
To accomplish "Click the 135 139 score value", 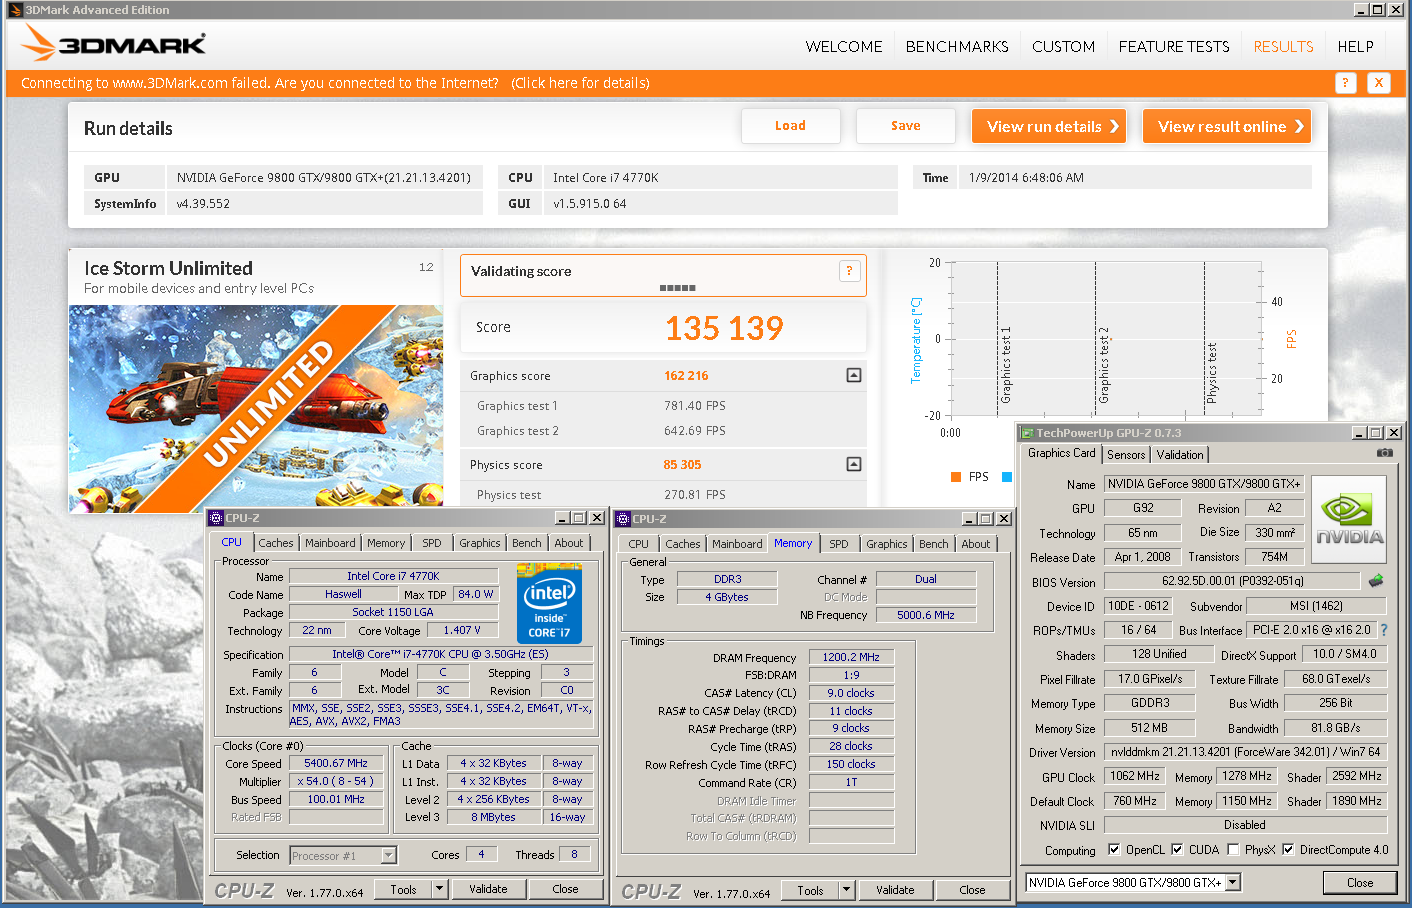I will pos(725,328).
